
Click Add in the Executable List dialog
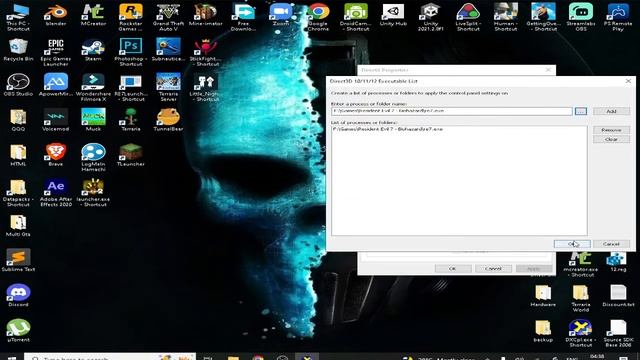click(x=611, y=111)
